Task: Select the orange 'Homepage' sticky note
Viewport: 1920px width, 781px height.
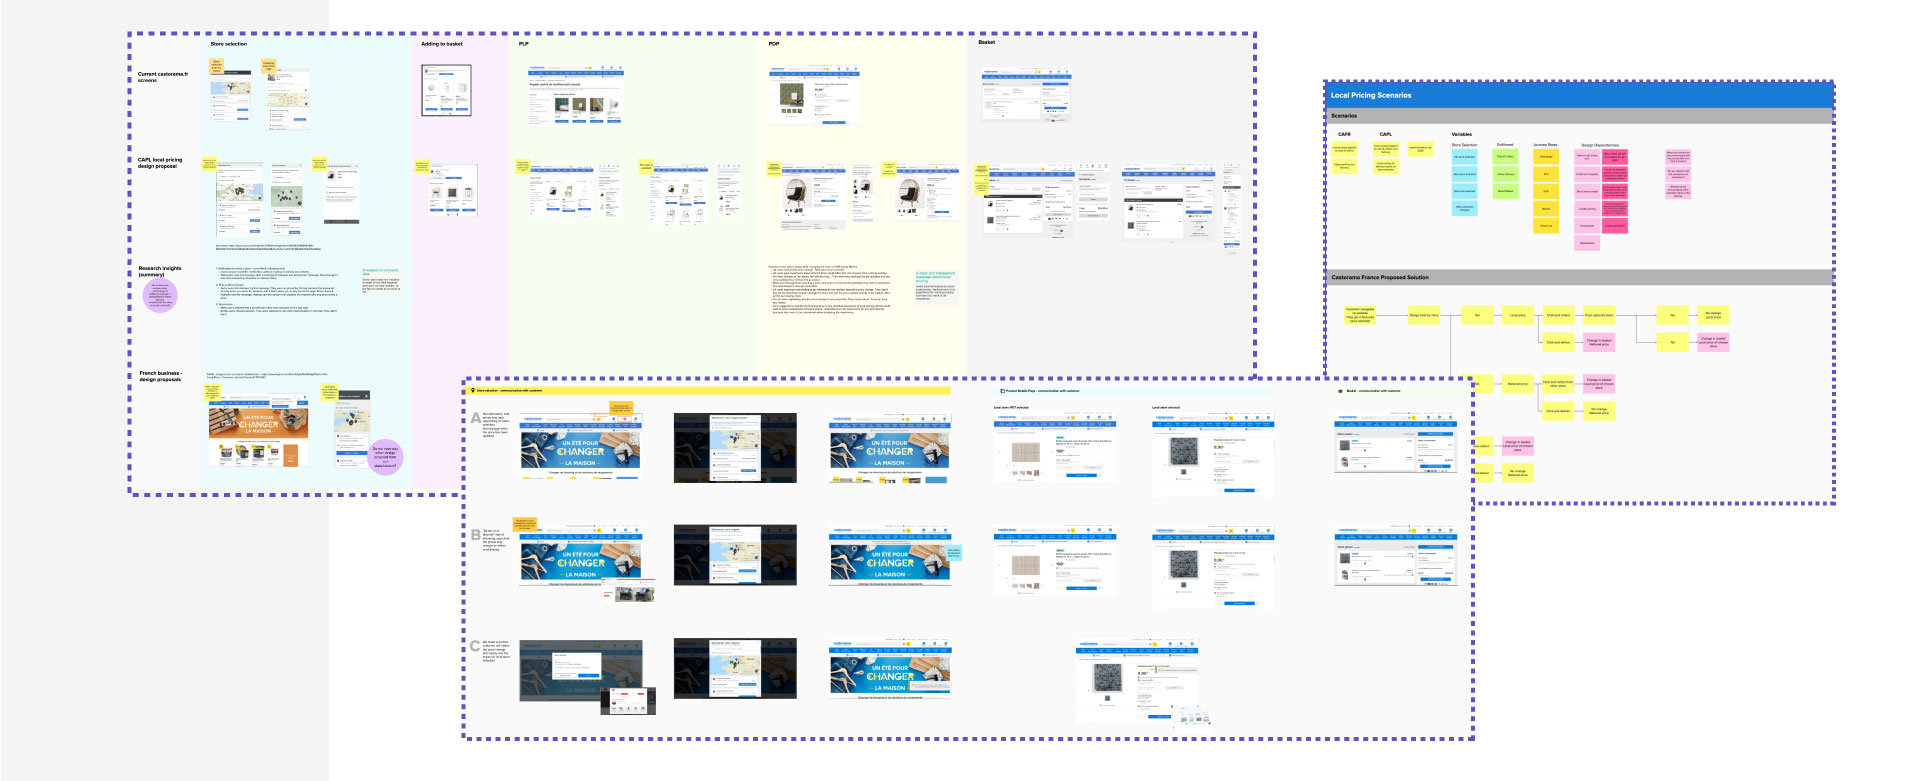Action: [1546, 157]
